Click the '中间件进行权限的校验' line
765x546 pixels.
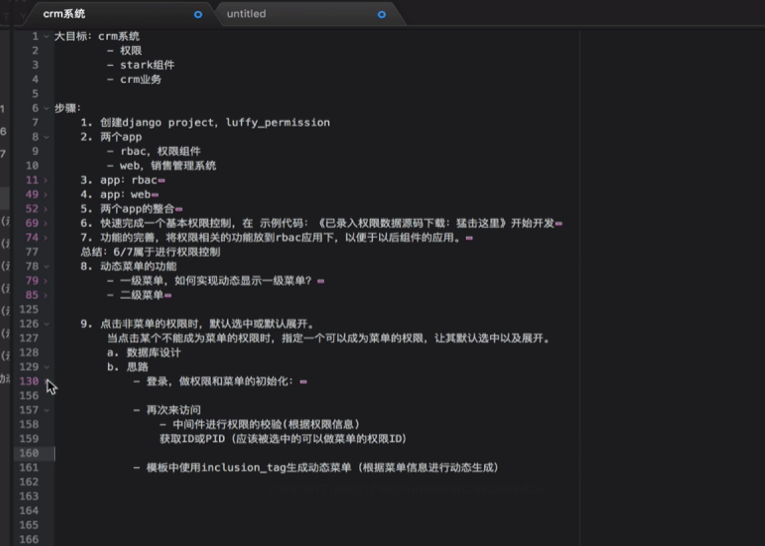click(x=260, y=424)
